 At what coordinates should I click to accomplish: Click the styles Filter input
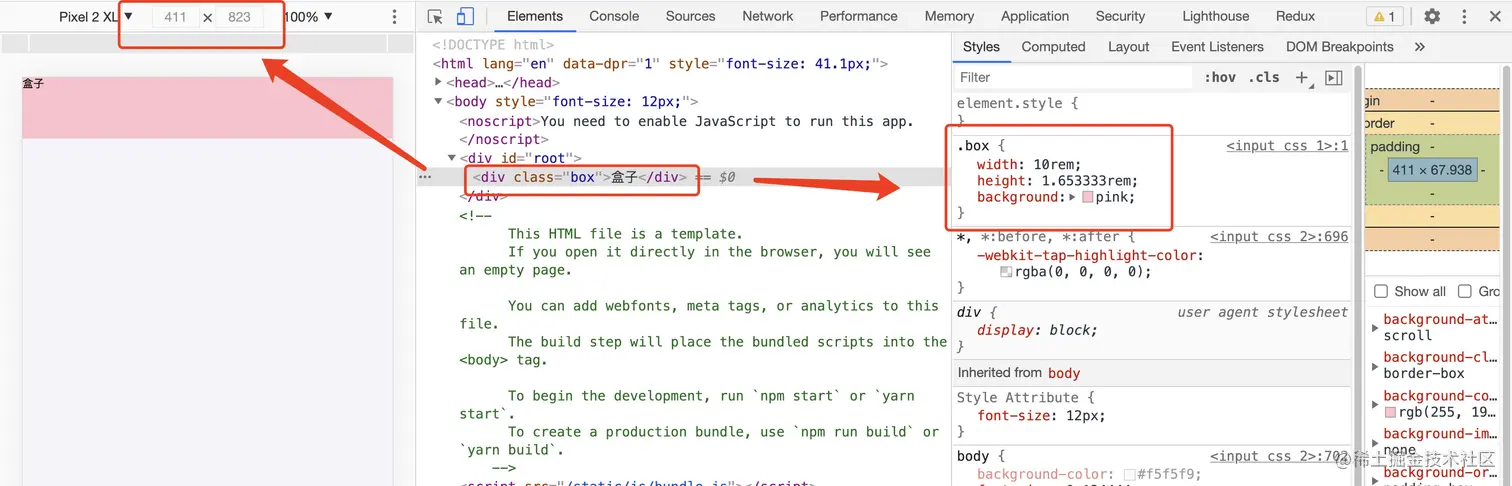point(1074,77)
